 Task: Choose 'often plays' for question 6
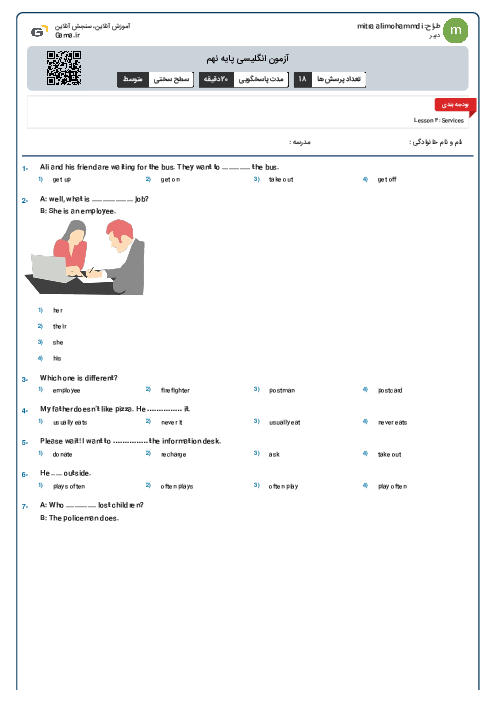click(x=177, y=486)
